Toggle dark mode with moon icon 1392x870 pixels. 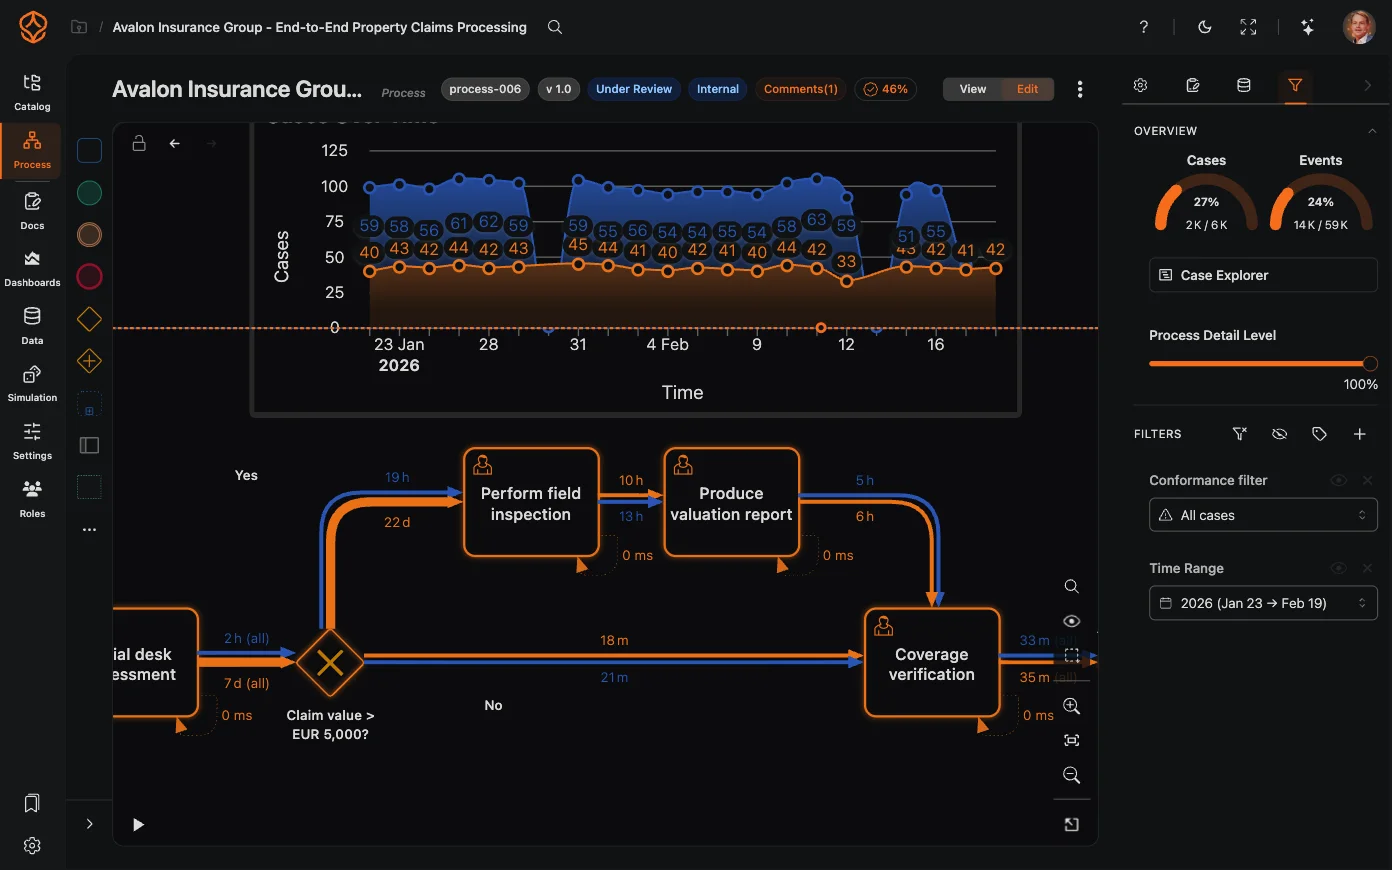tap(1205, 27)
